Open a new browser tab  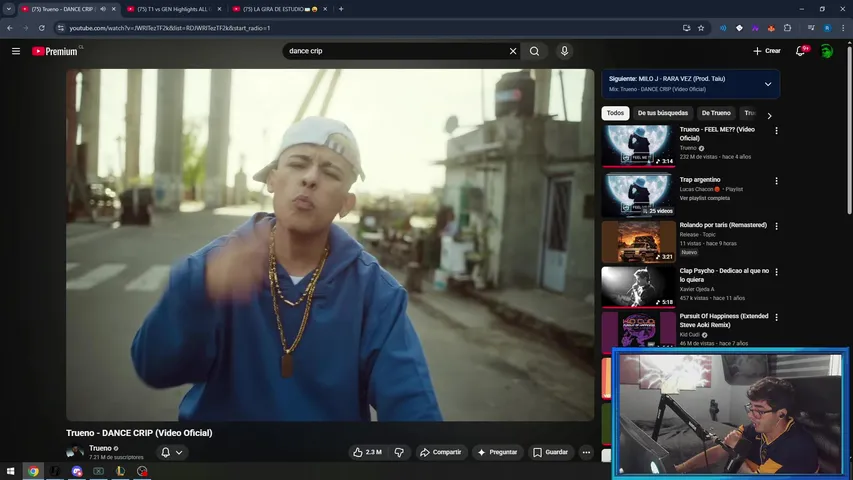coord(341,9)
